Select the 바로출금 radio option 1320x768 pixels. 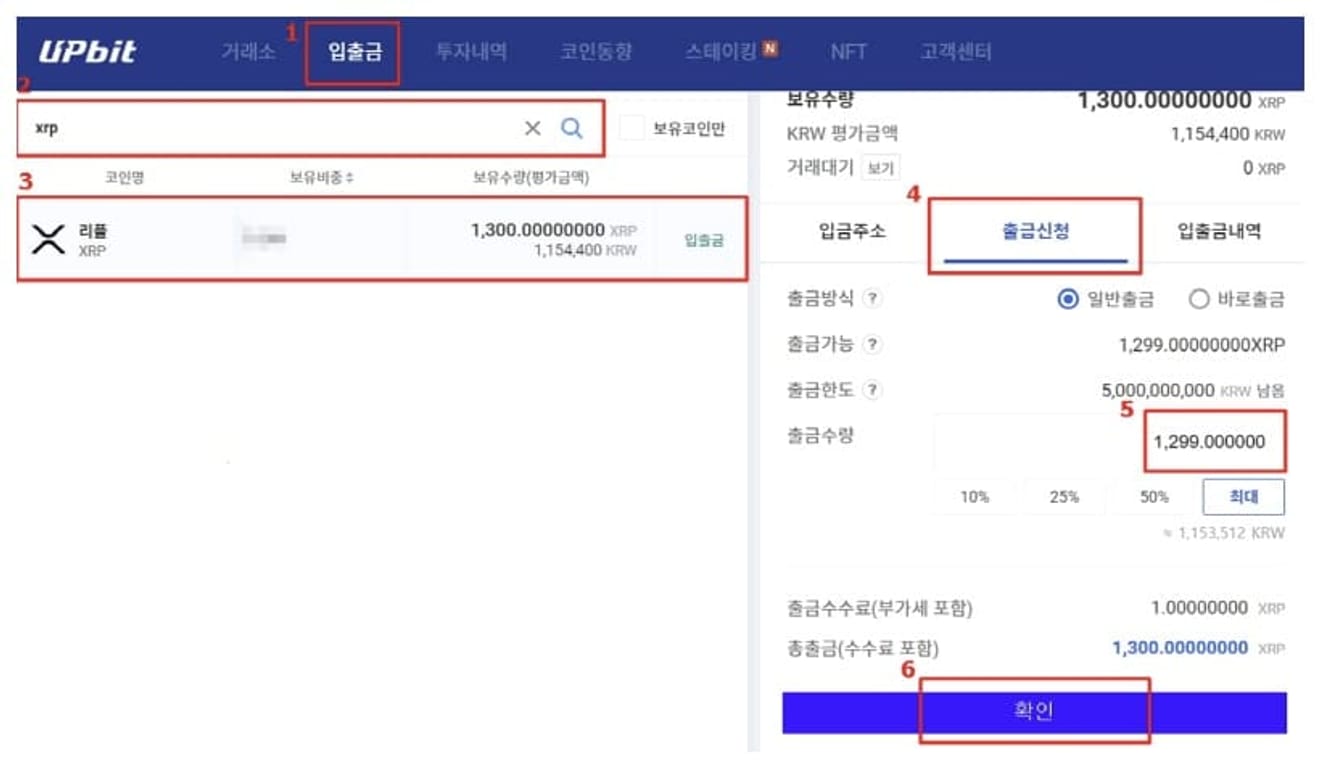pyautogui.click(x=1199, y=299)
